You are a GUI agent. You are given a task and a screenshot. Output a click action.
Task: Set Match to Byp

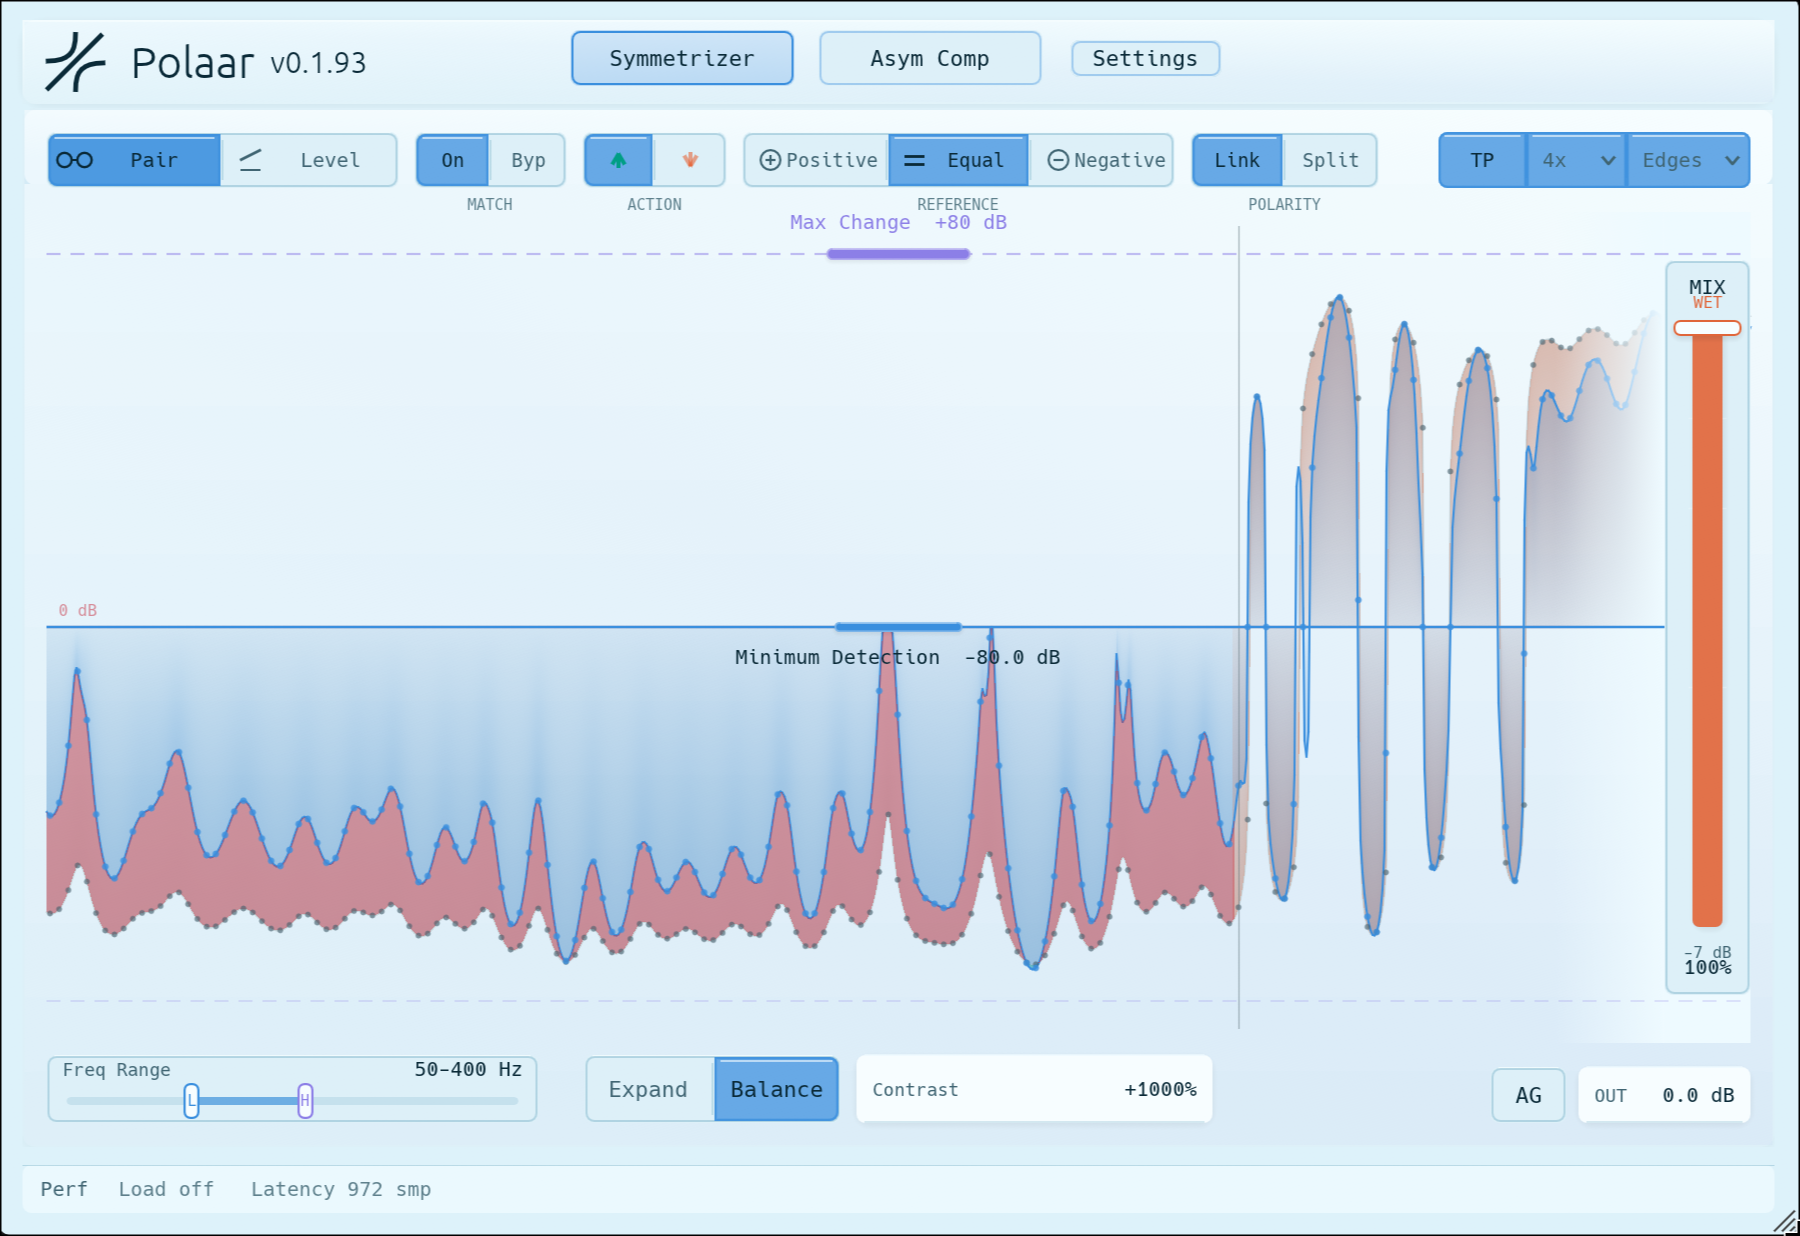click(x=528, y=160)
